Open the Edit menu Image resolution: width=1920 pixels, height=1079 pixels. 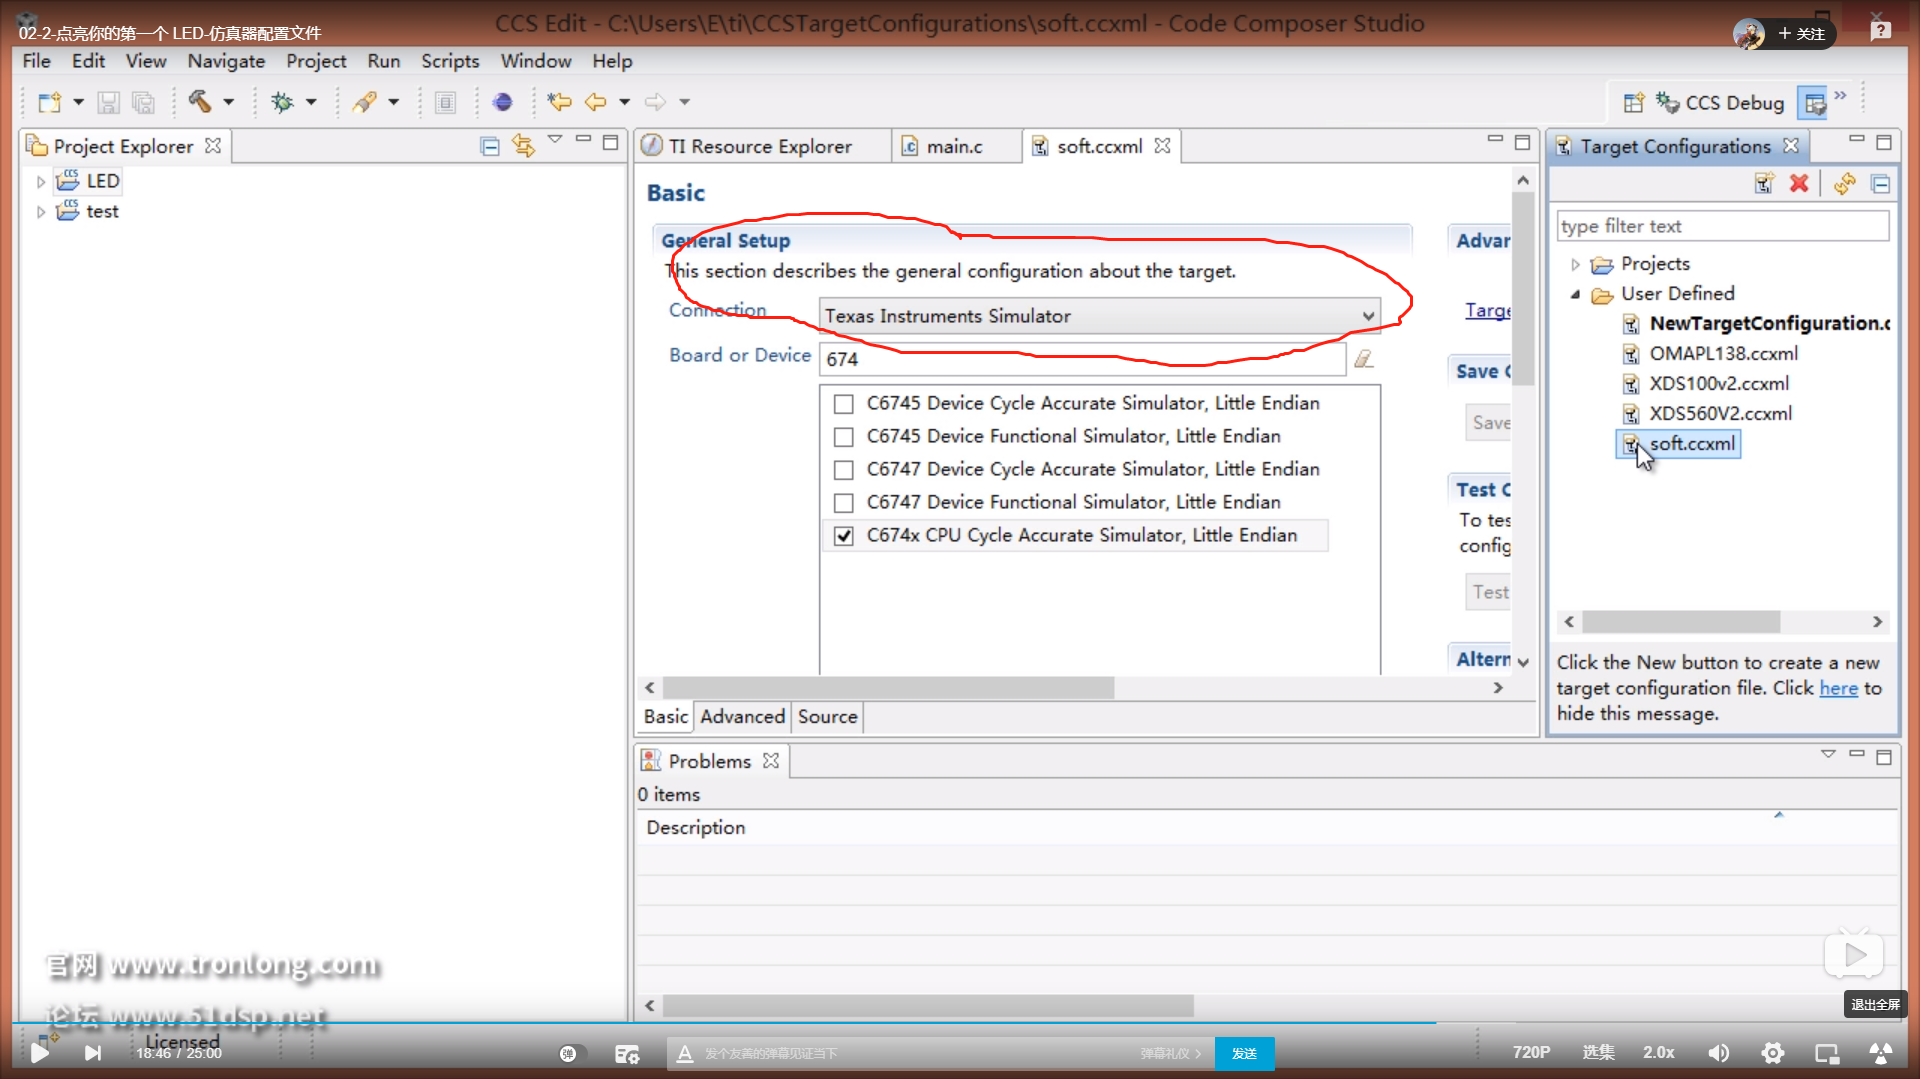point(88,61)
